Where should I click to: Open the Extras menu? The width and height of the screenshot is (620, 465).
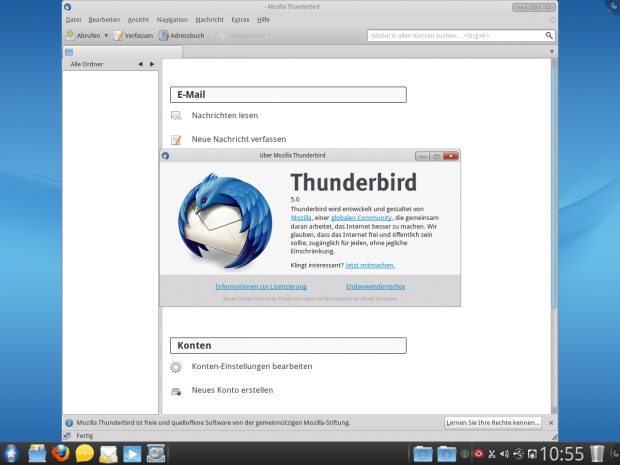click(240, 19)
